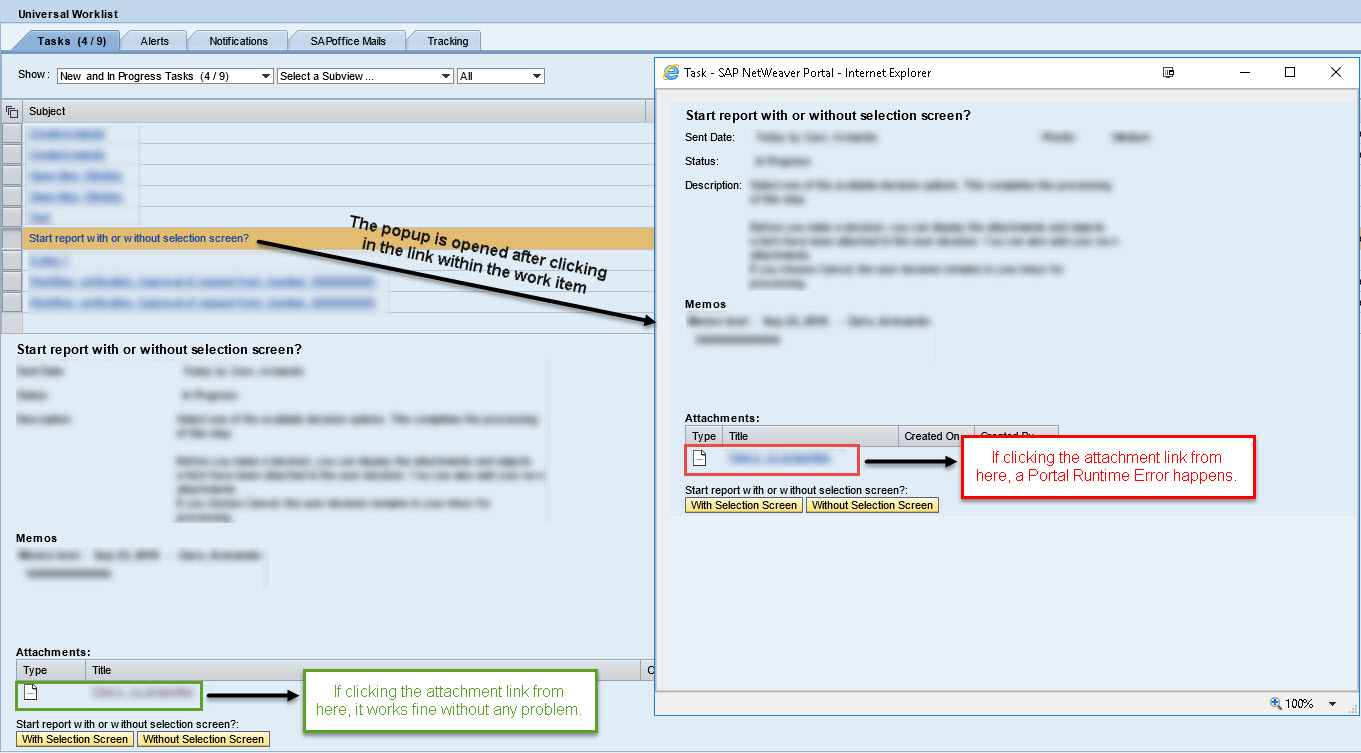Click the 'Attachments:' heading in the worklist preview

tap(53, 652)
